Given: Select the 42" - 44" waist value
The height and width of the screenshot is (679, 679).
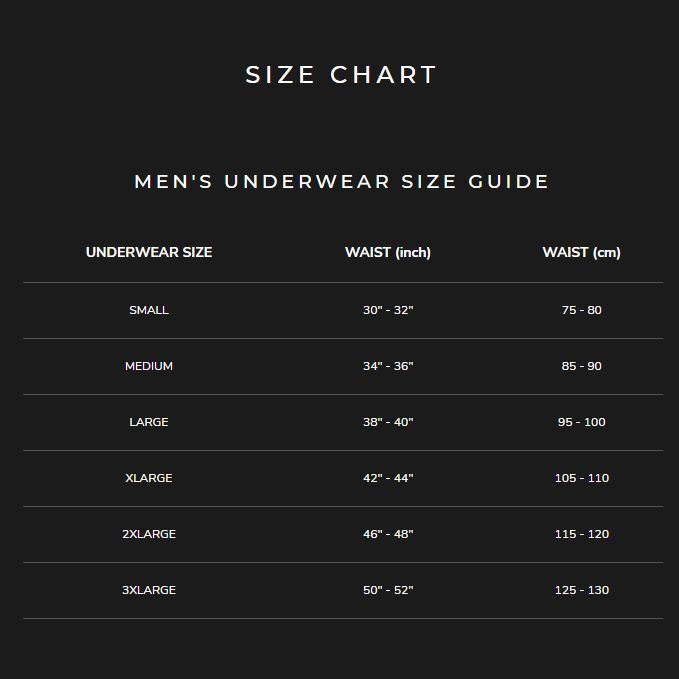Looking at the screenshot, I should [388, 478].
